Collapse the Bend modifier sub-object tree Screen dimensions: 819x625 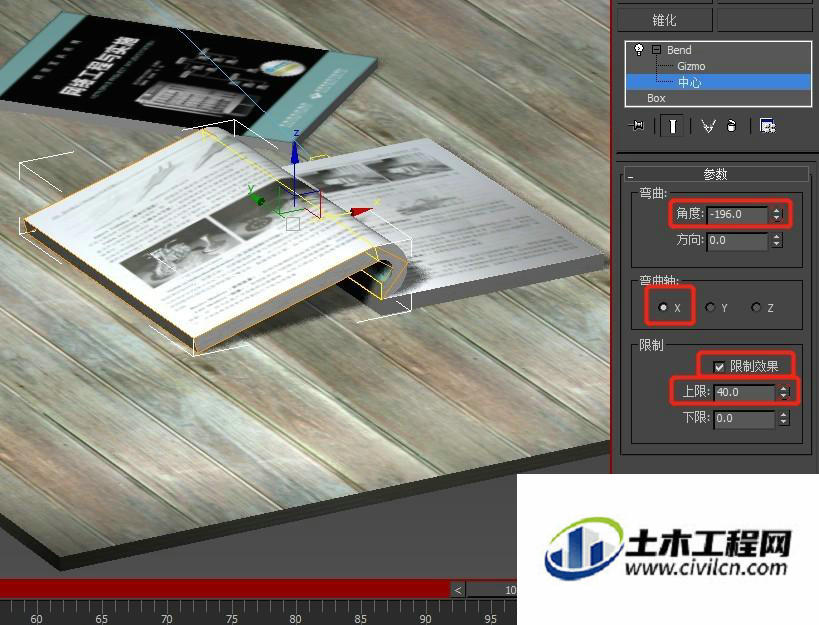pos(657,50)
